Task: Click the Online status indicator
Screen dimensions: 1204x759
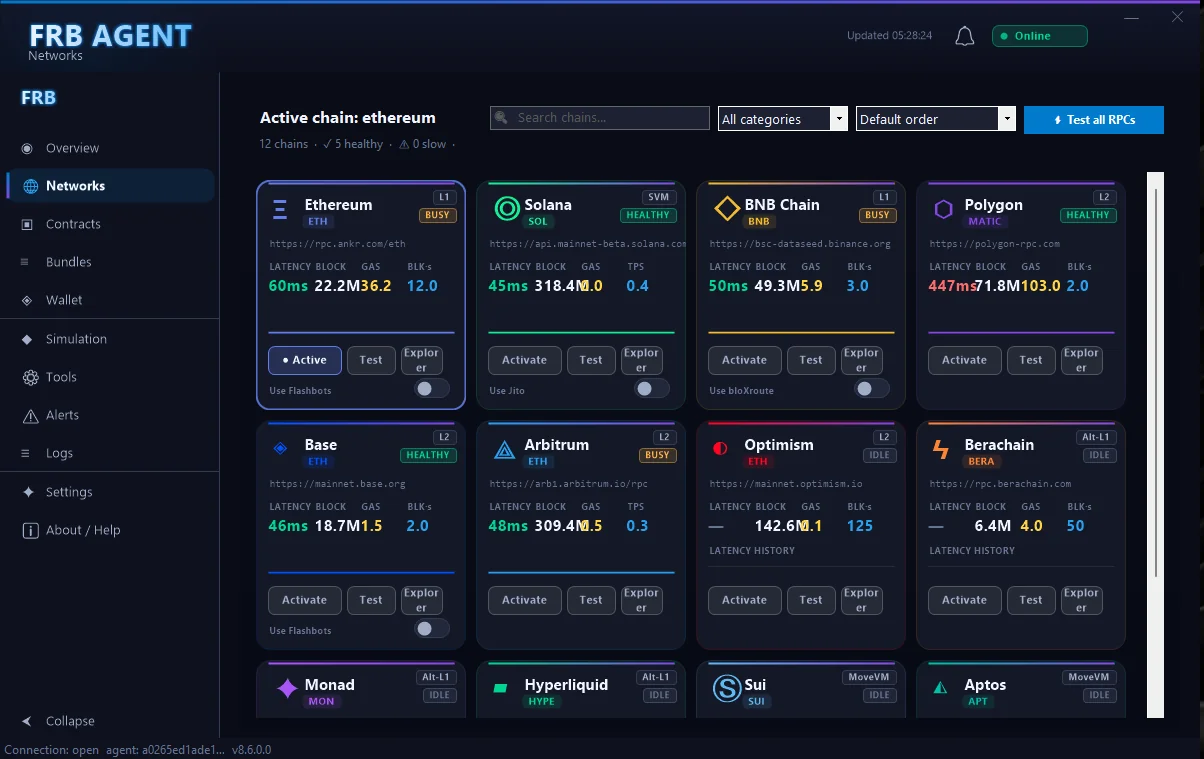Action: click(x=1039, y=36)
